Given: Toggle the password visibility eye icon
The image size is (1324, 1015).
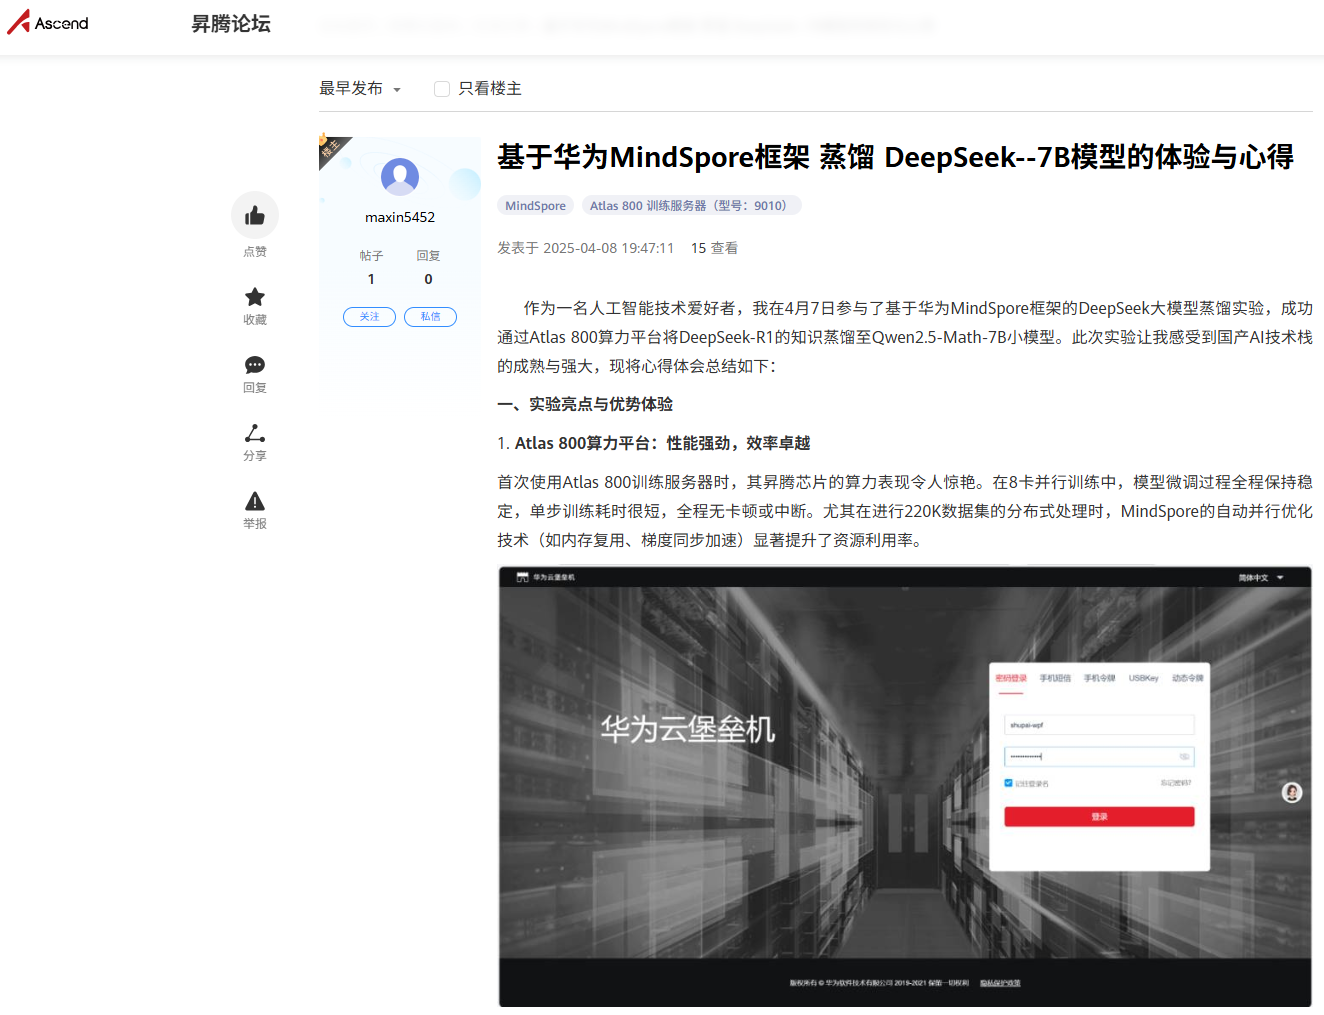Looking at the screenshot, I should (x=1184, y=757).
